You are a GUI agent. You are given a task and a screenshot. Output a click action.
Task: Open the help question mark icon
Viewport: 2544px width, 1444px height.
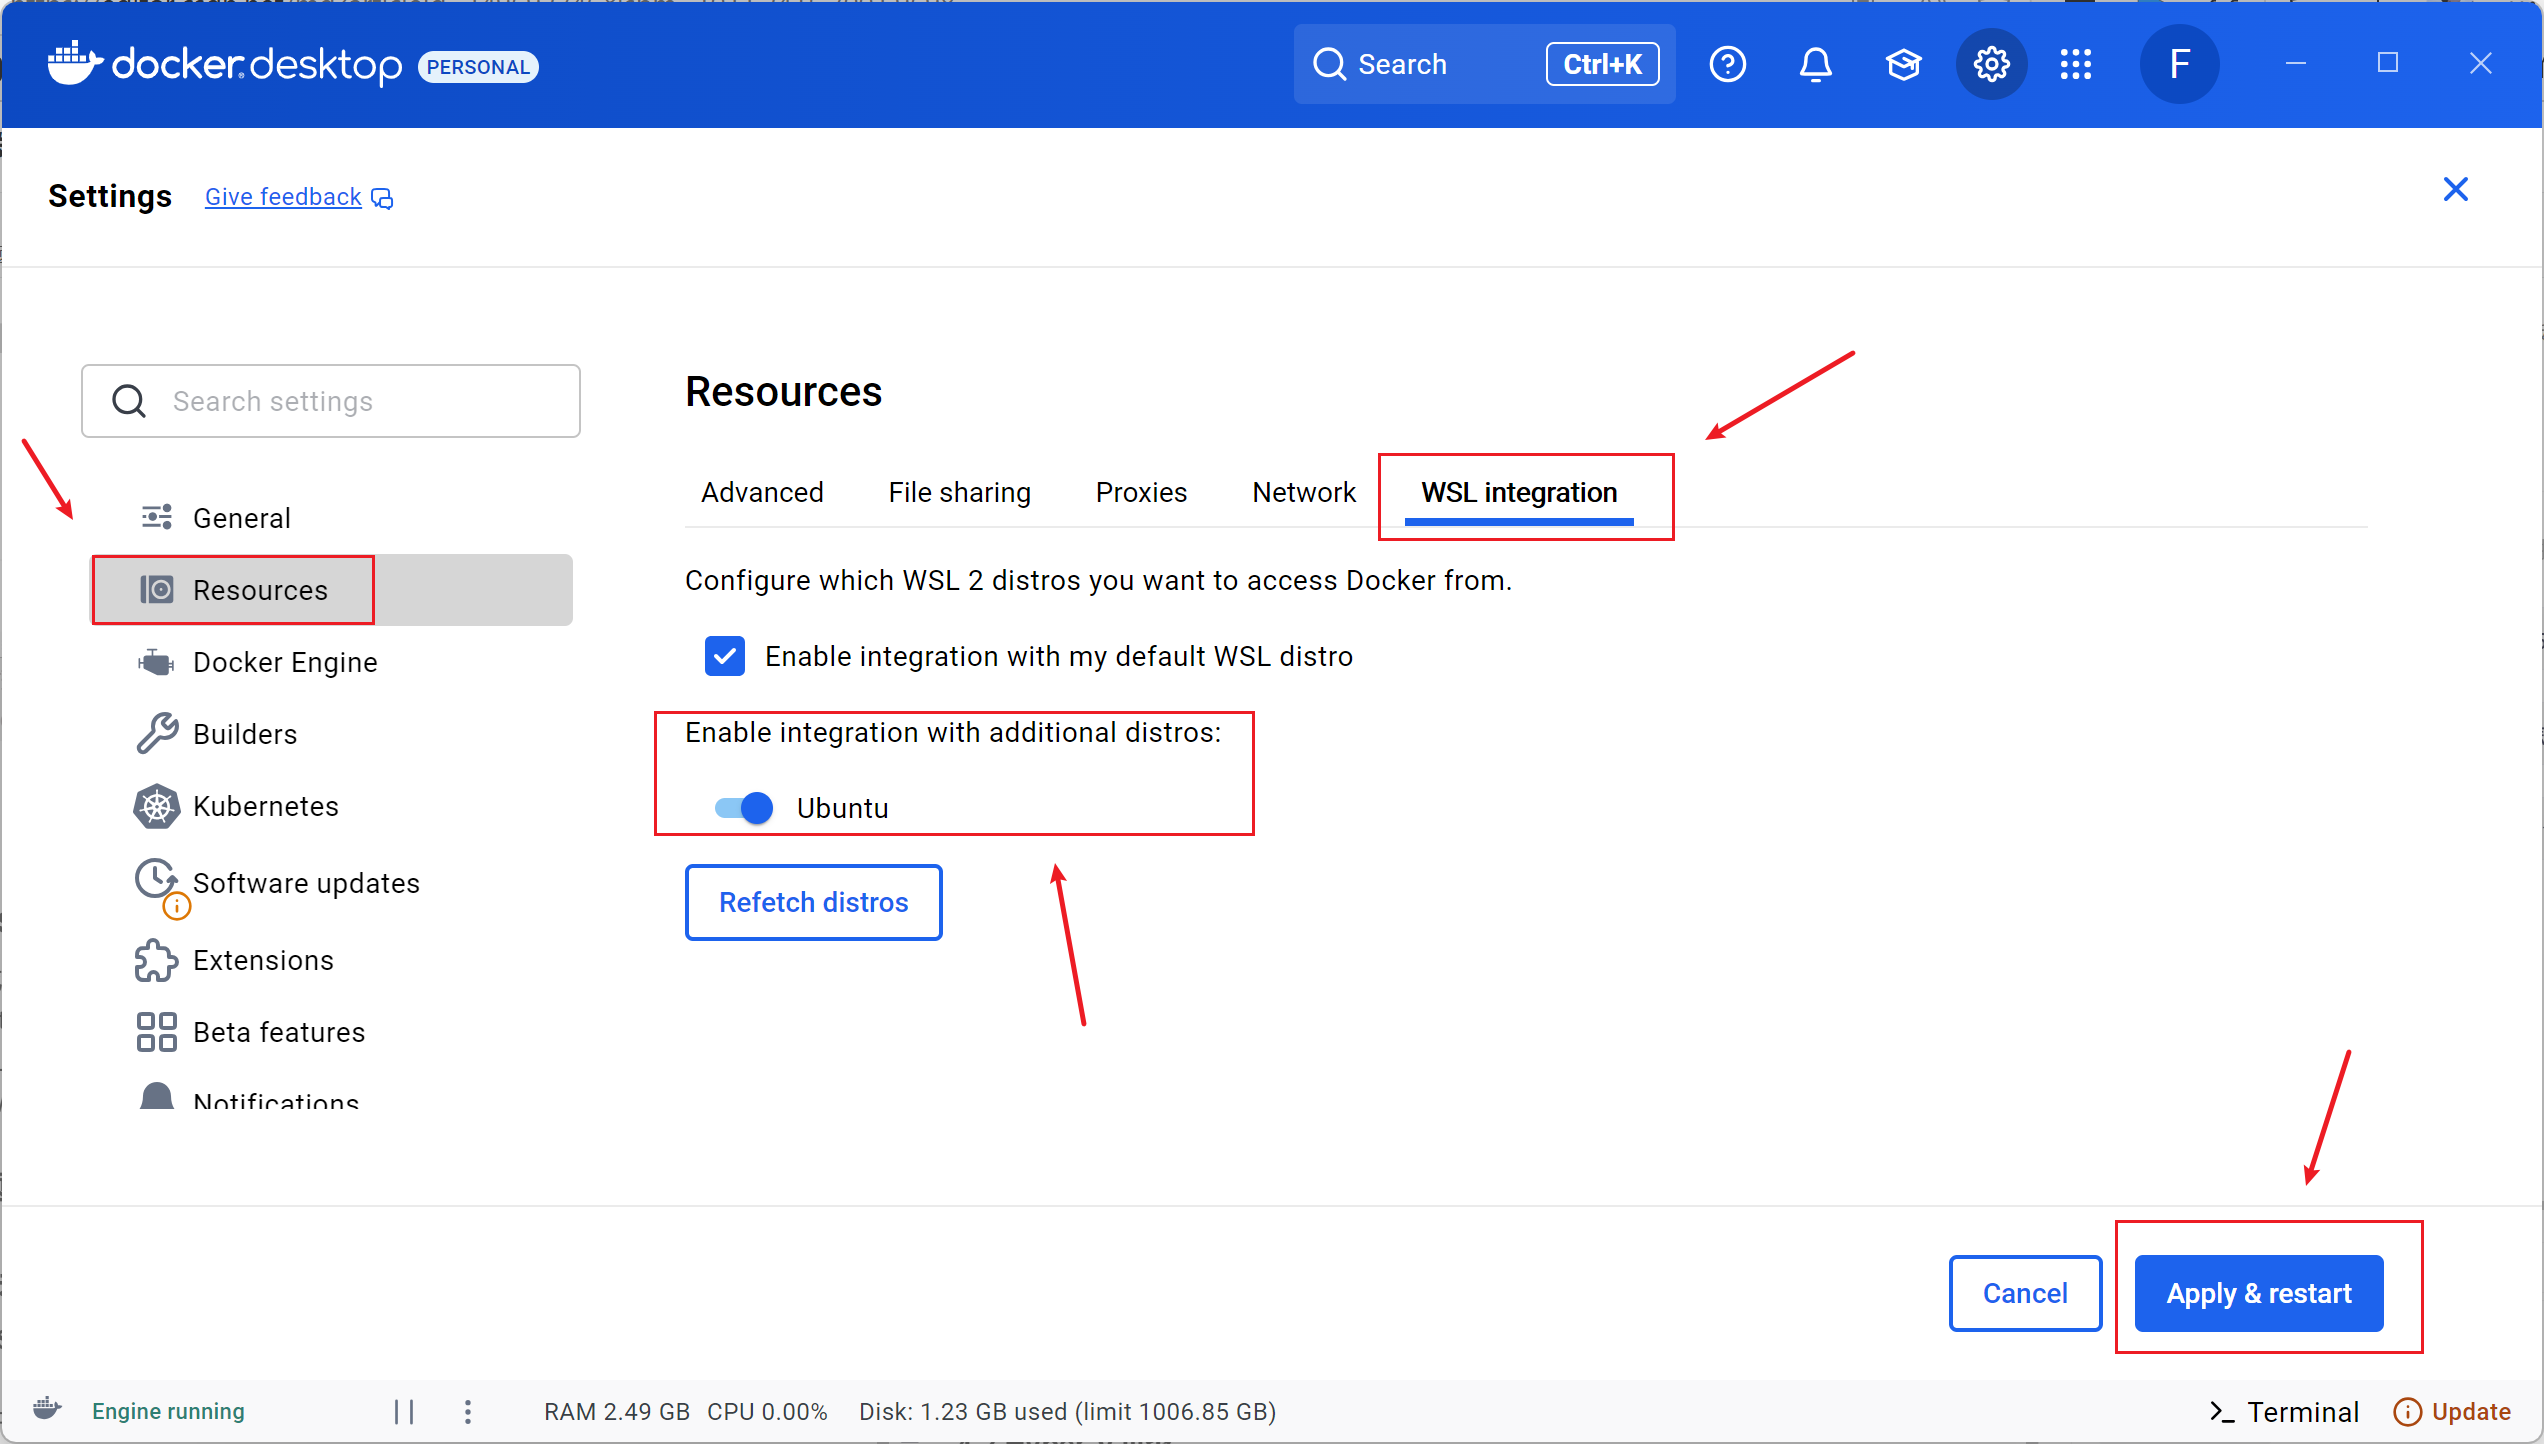click(x=1728, y=65)
